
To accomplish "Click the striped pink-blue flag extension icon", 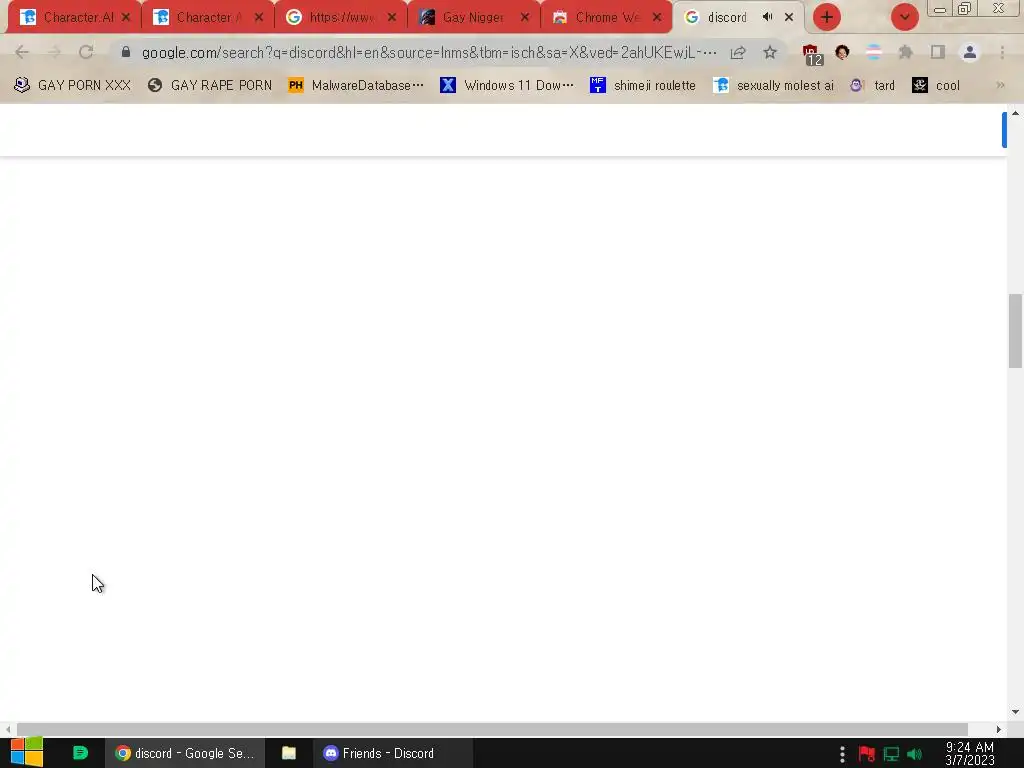I will 873,52.
